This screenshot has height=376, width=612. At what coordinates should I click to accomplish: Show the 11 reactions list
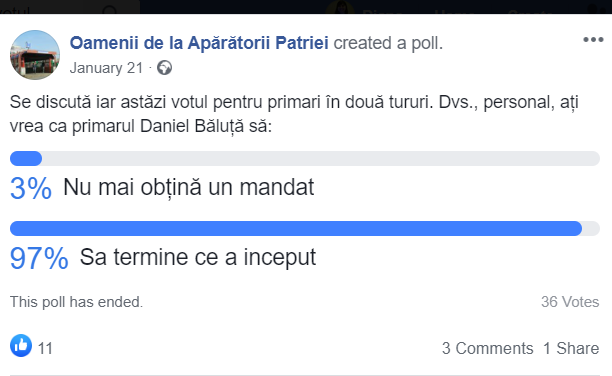tap(45, 348)
